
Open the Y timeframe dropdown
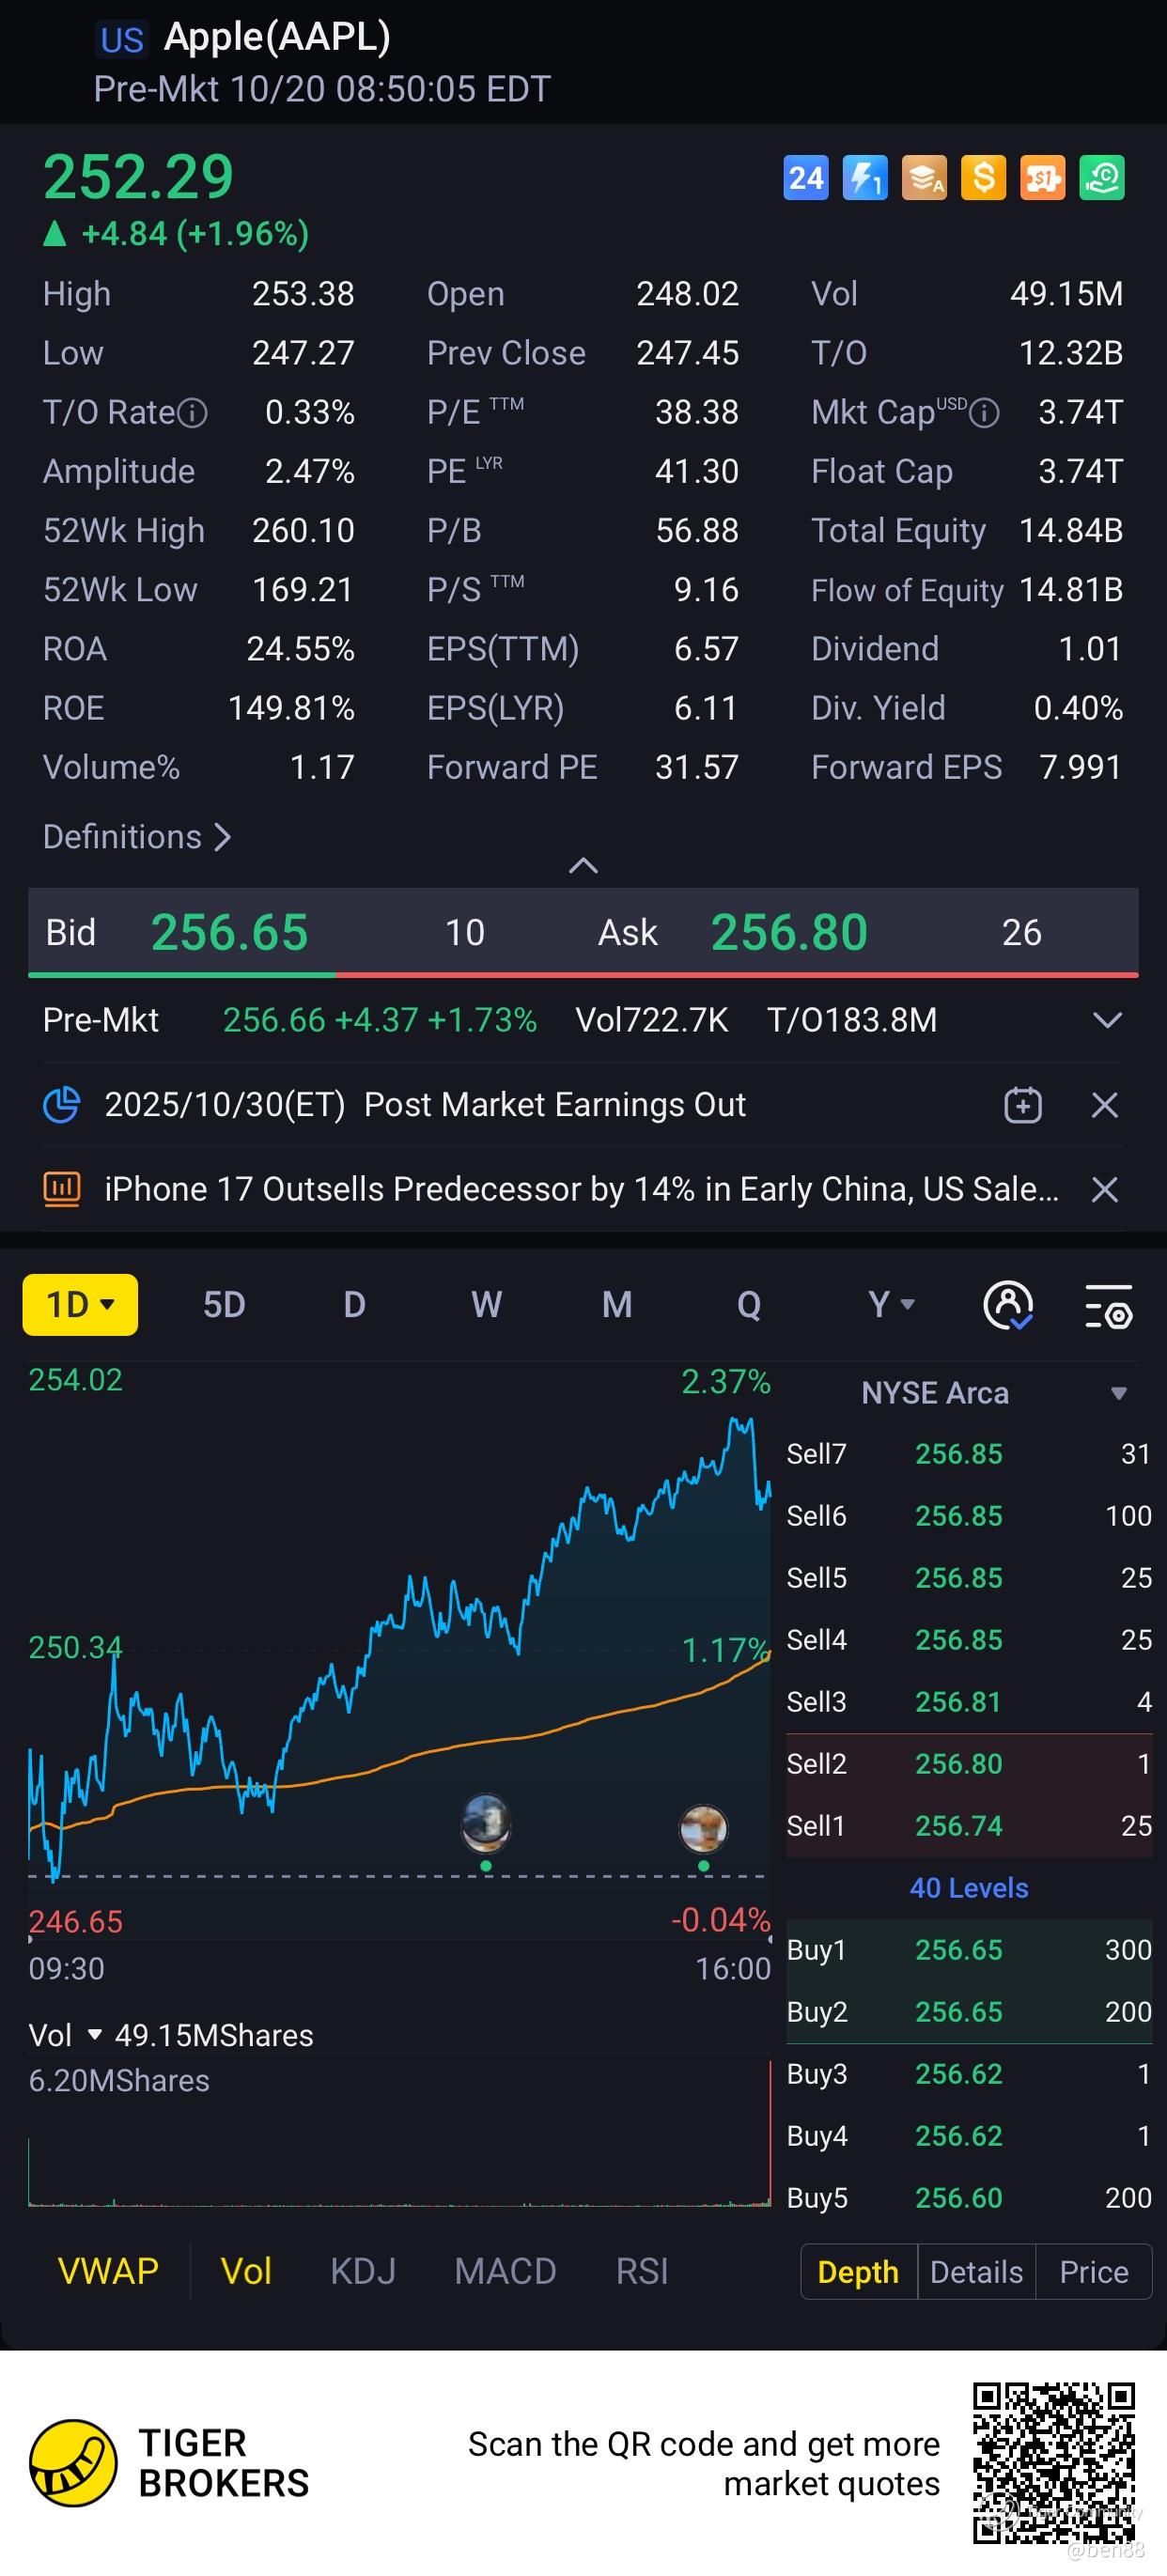pos(891,1305)
